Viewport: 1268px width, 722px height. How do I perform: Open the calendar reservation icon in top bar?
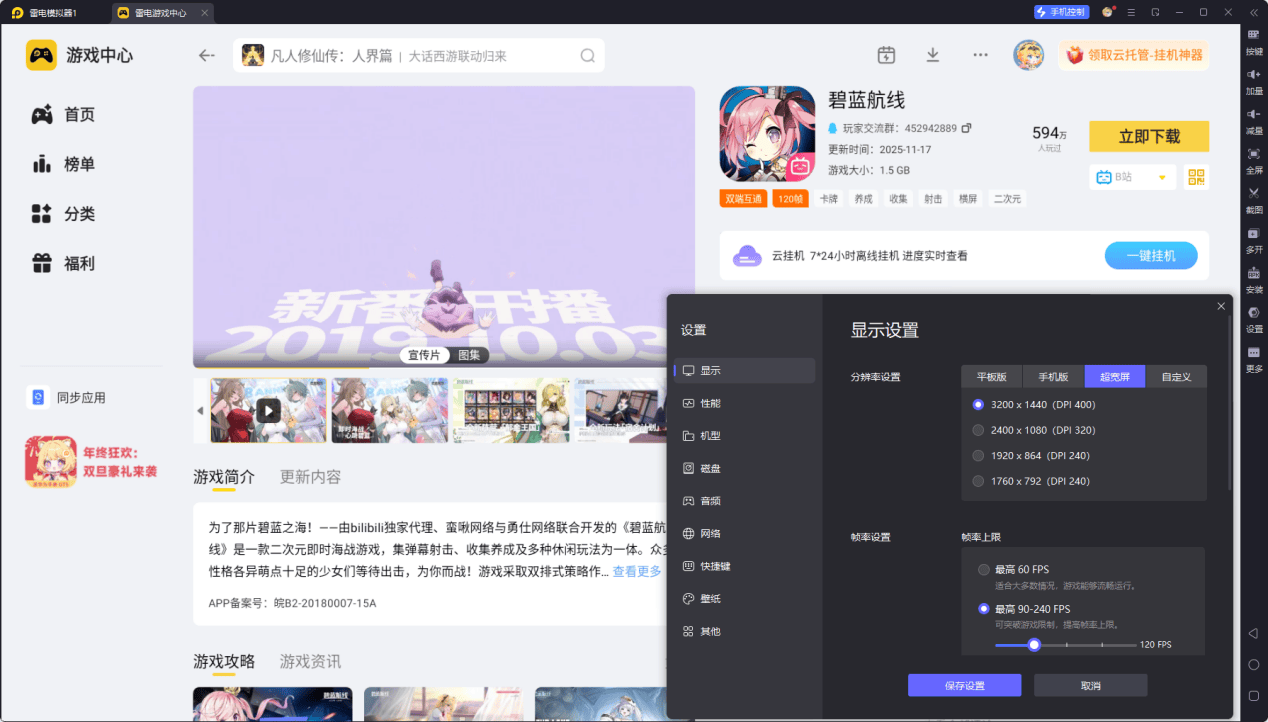886,55
